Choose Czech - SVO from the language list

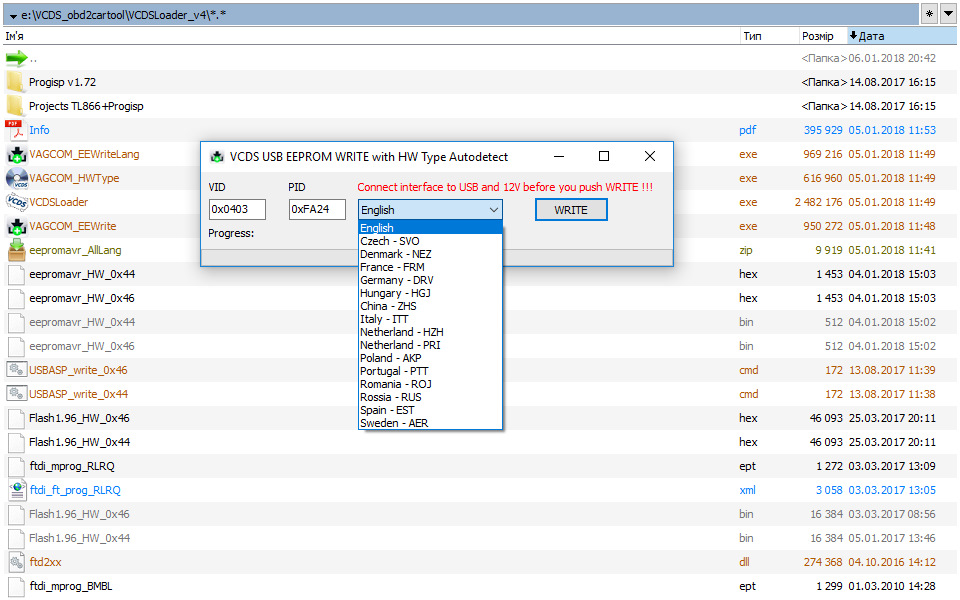[x=430, y=241]
